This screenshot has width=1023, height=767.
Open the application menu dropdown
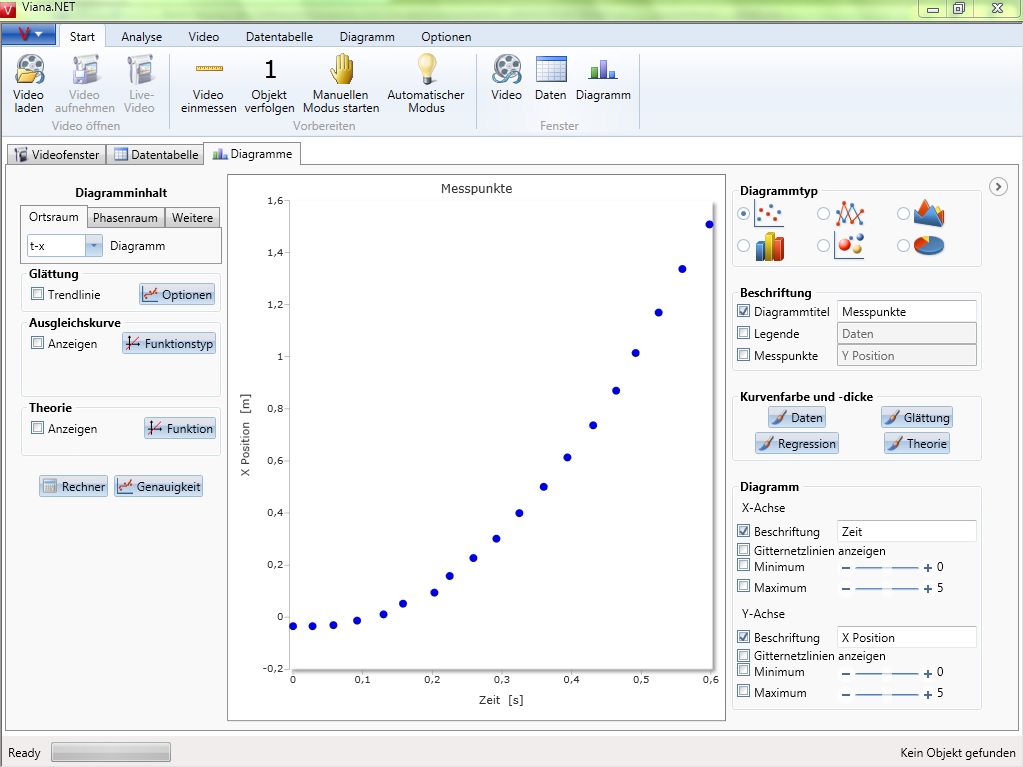(29, 35)
